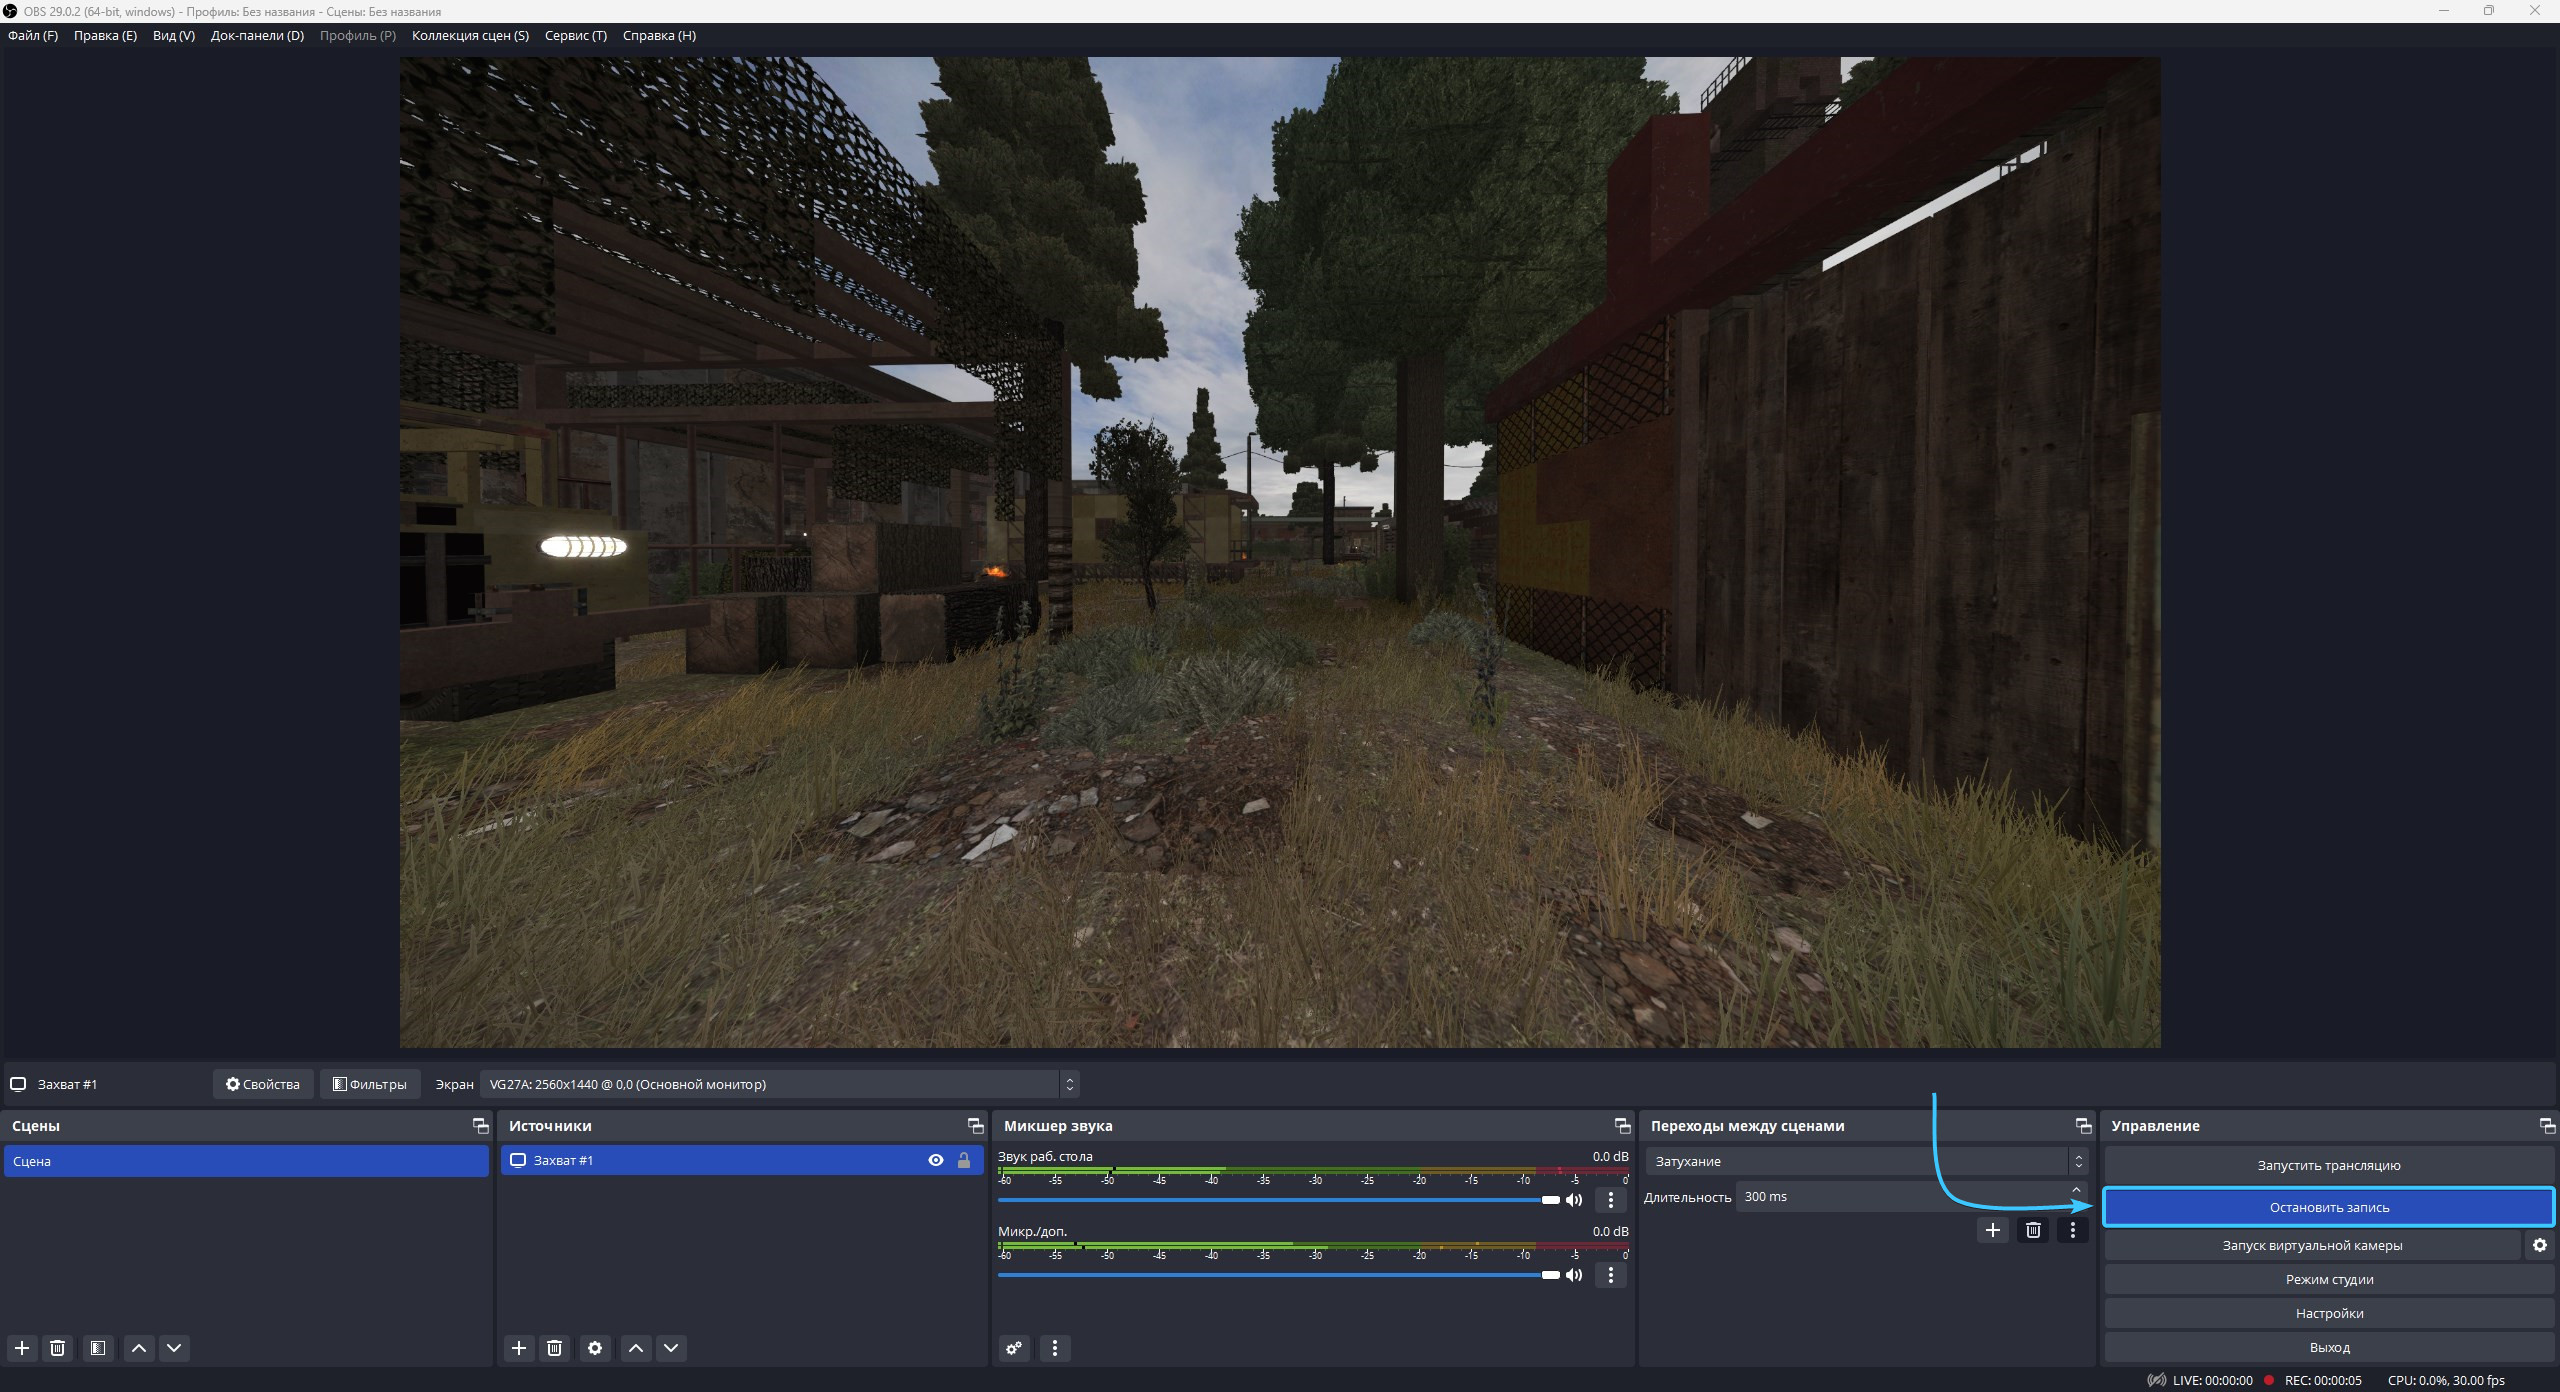Open the Коллекция сцен menu
This screenshot has width=2560, height=1392.
coord(470,35)
